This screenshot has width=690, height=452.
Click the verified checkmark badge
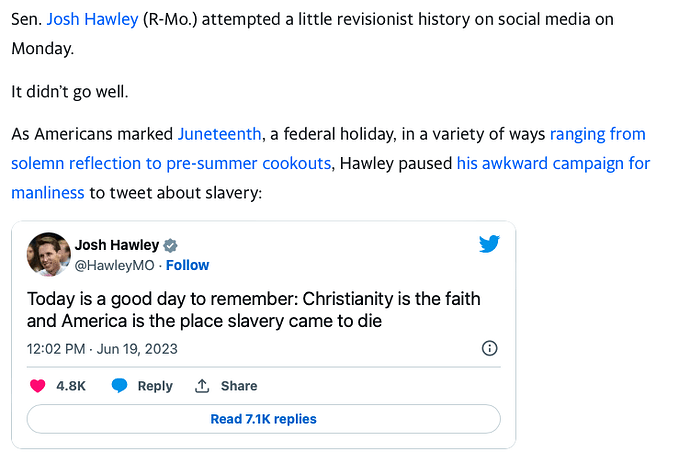171,246
